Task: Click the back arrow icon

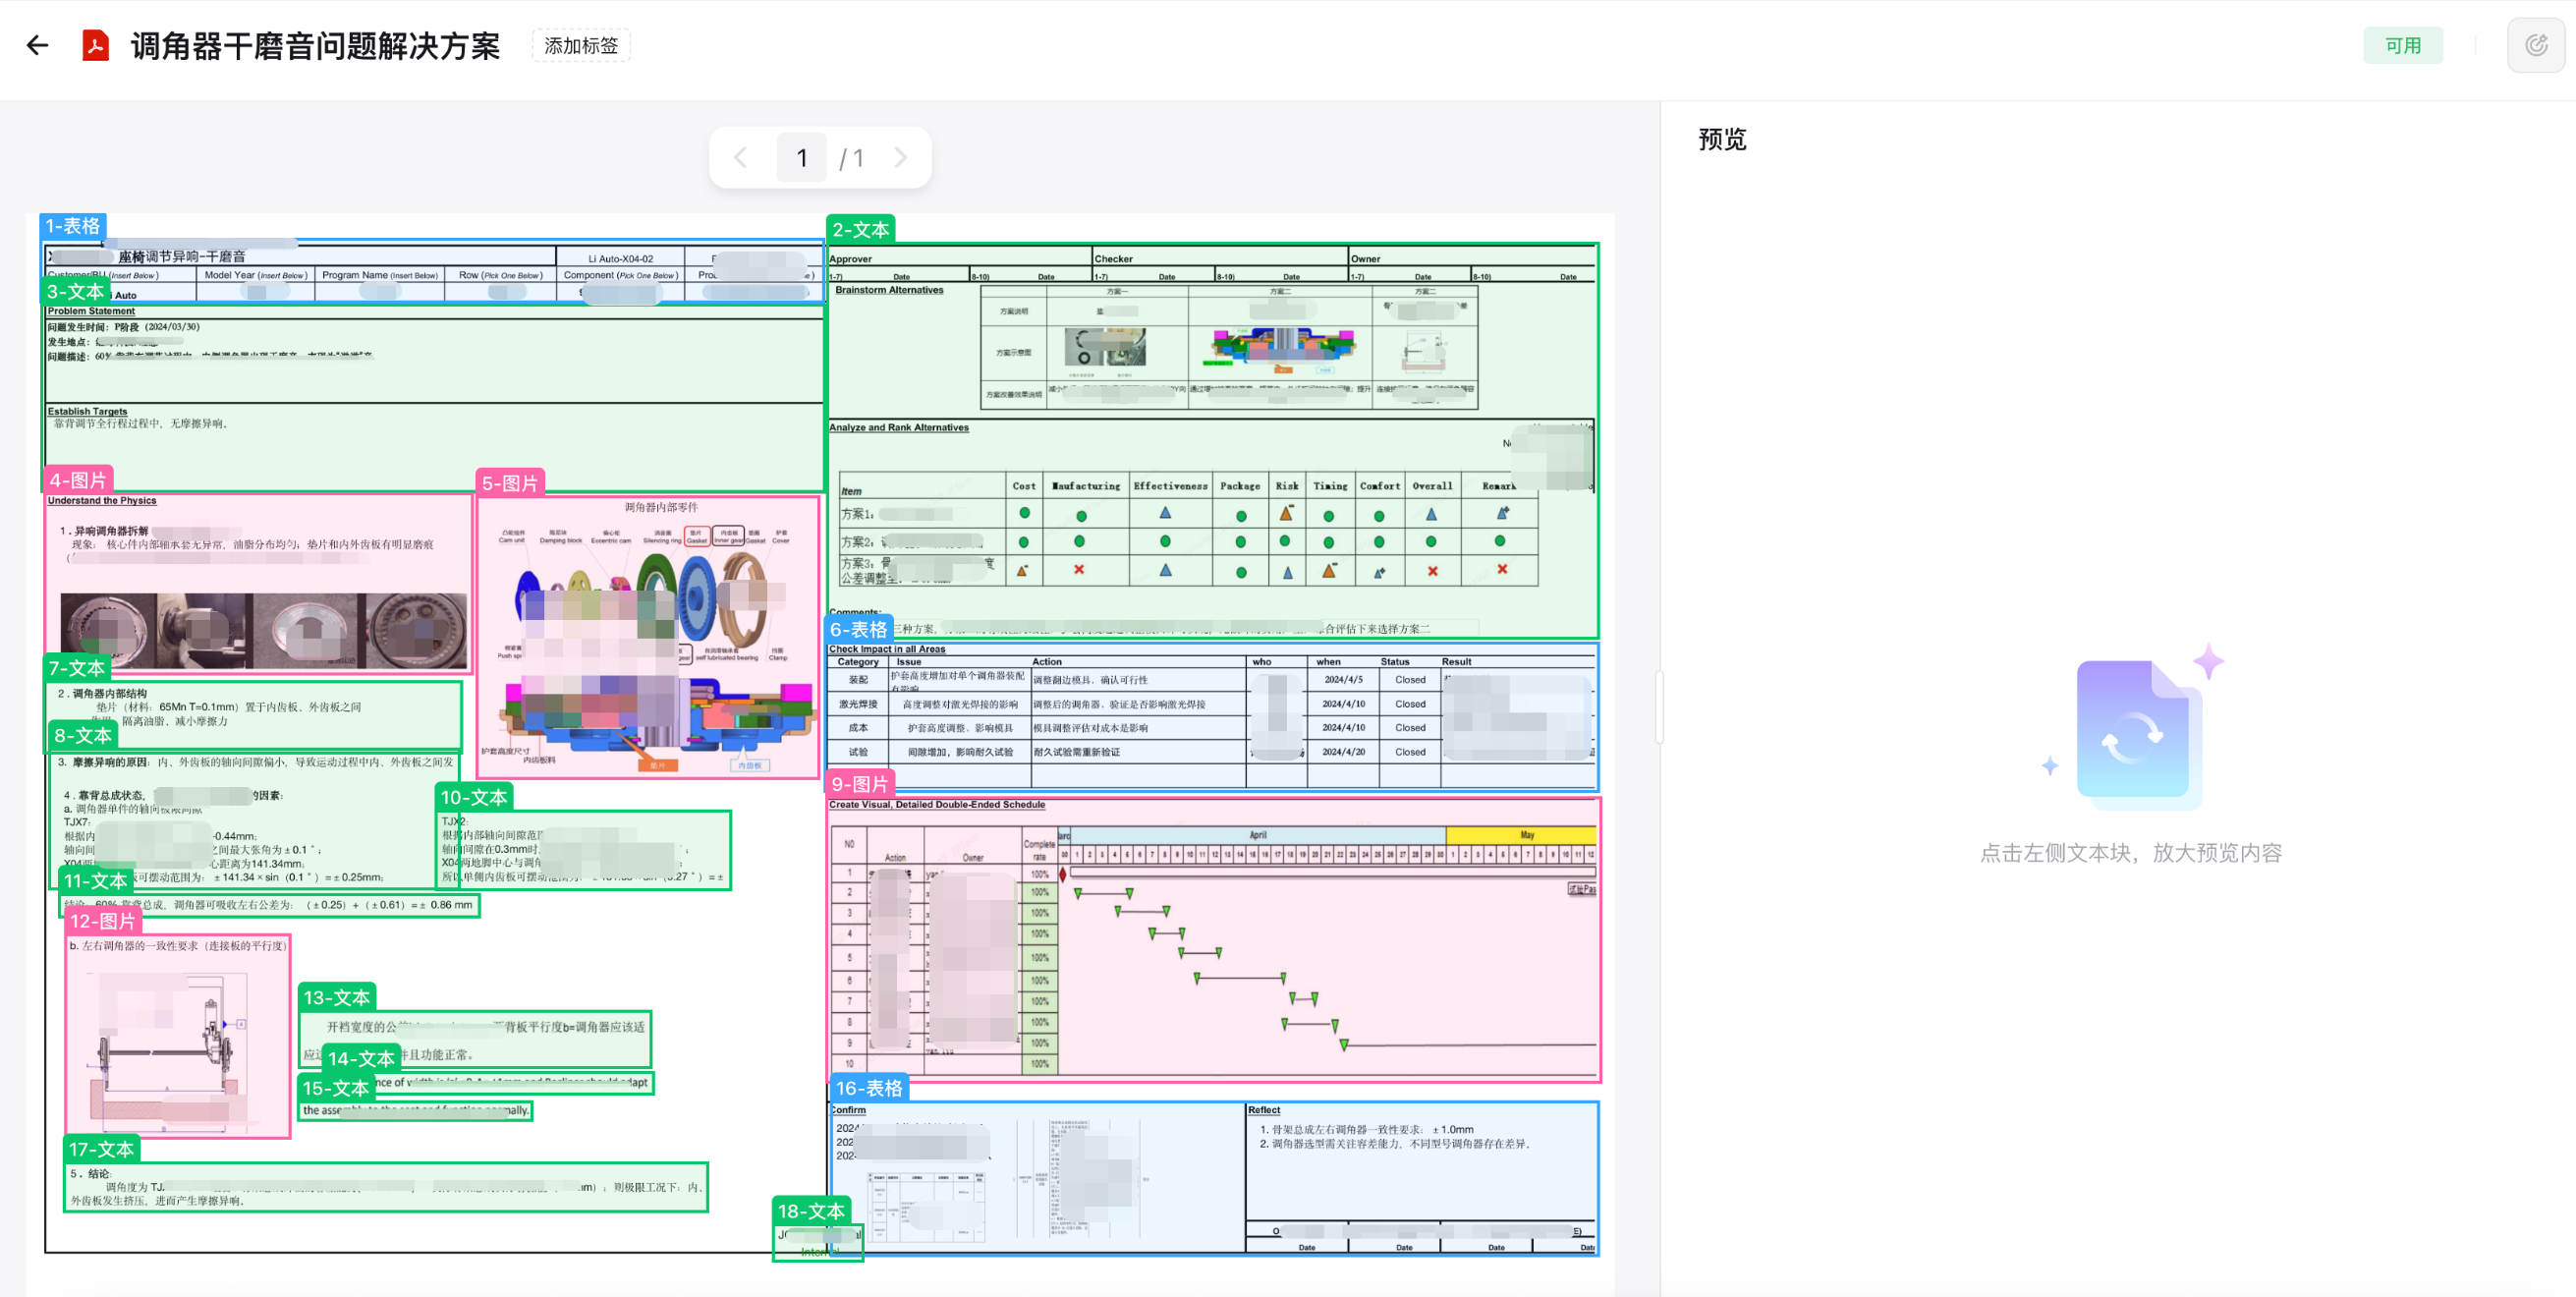Action: pyautogui.click(x=38, y=45)
